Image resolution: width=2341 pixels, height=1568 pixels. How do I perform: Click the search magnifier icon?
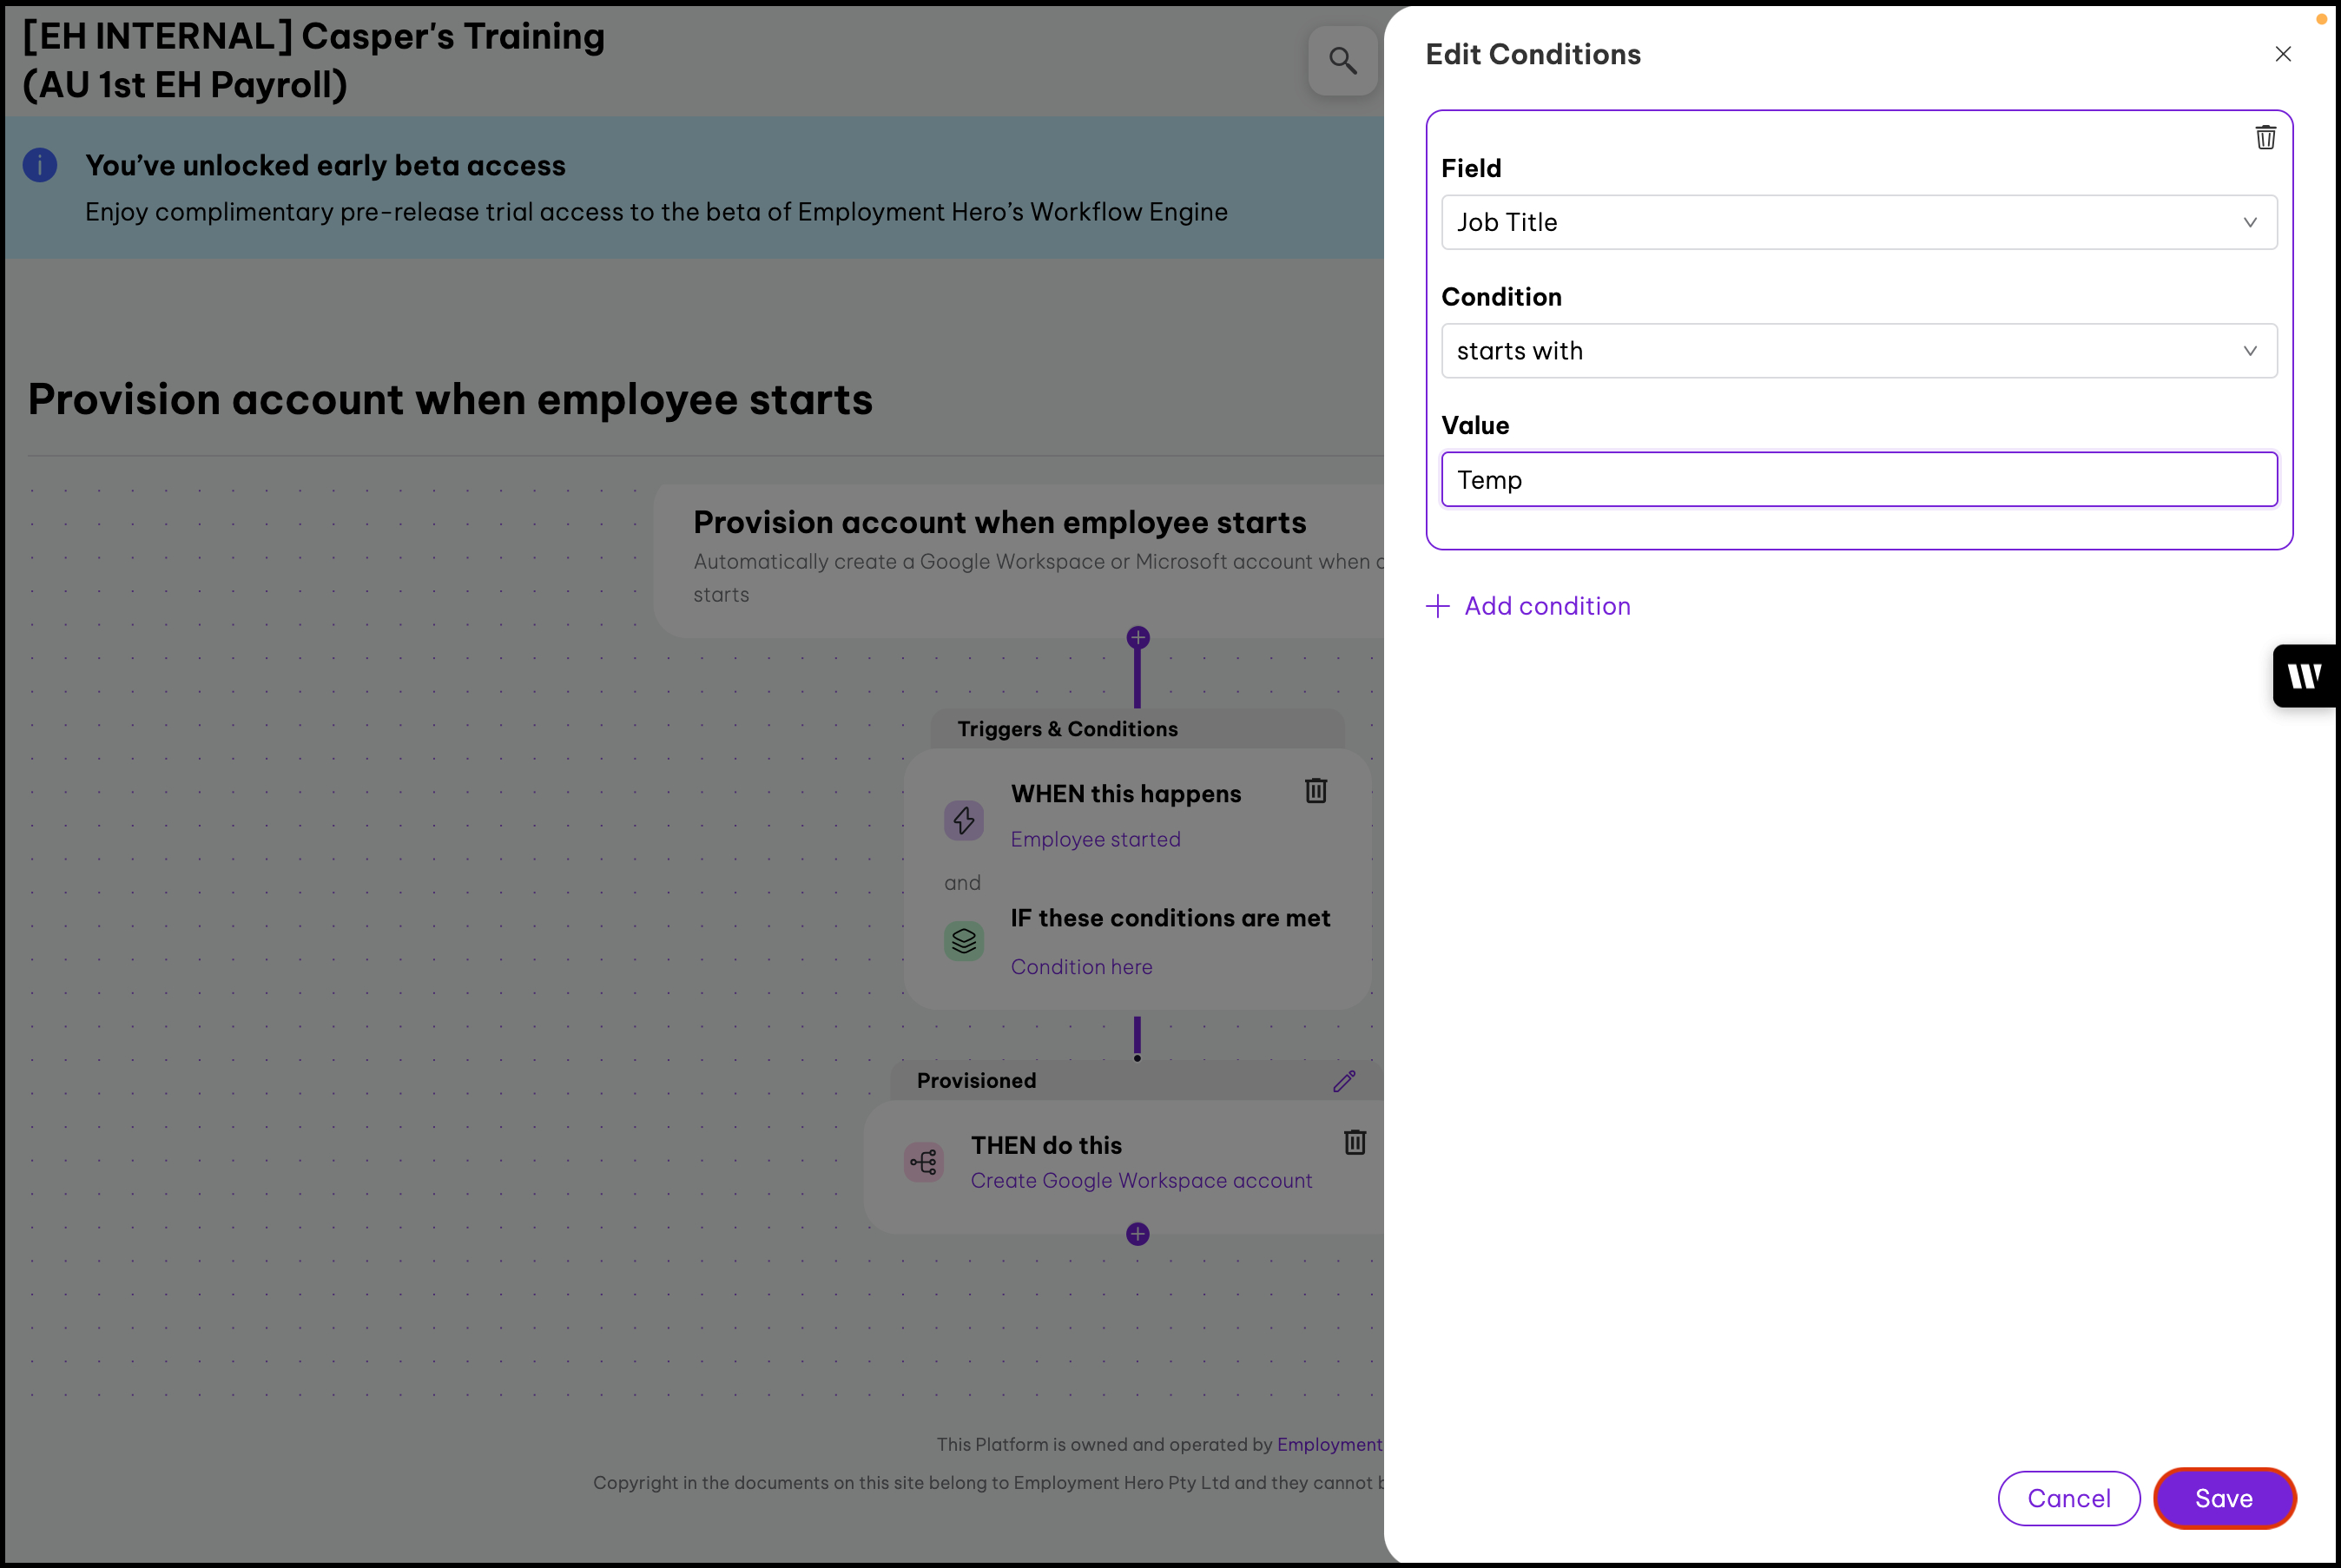1342,61
